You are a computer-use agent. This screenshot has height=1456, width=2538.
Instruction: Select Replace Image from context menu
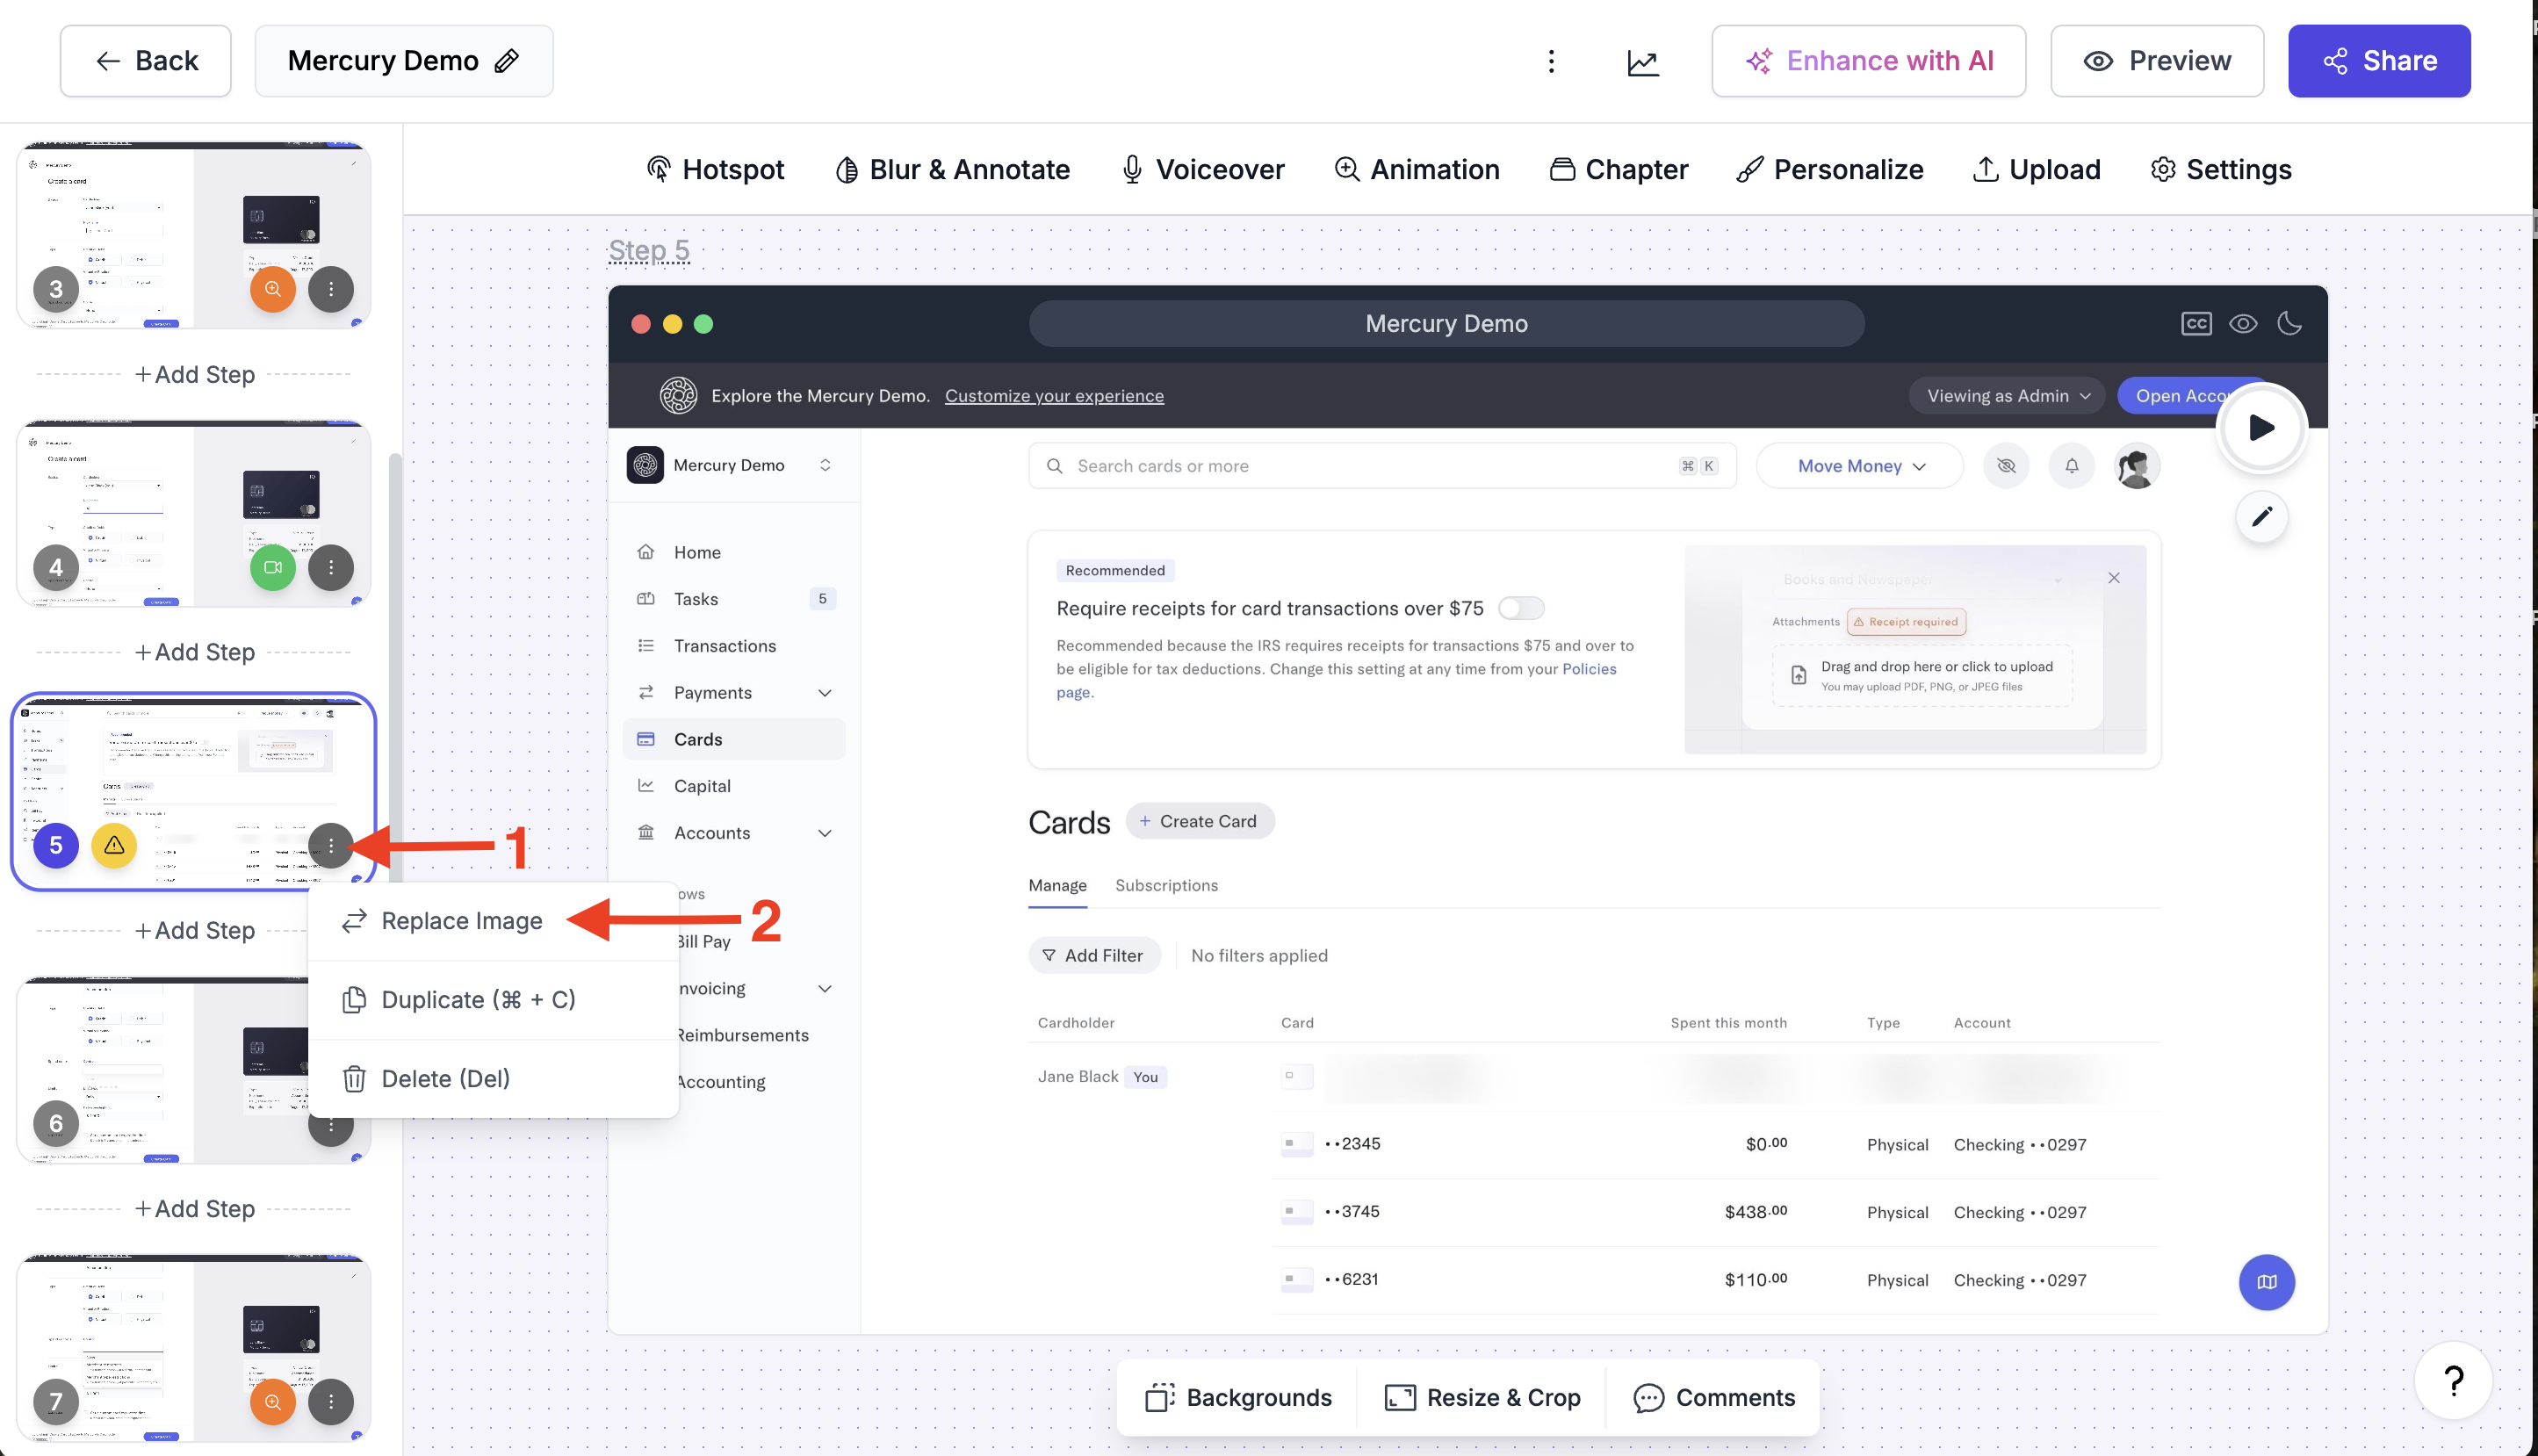[462, 921]
